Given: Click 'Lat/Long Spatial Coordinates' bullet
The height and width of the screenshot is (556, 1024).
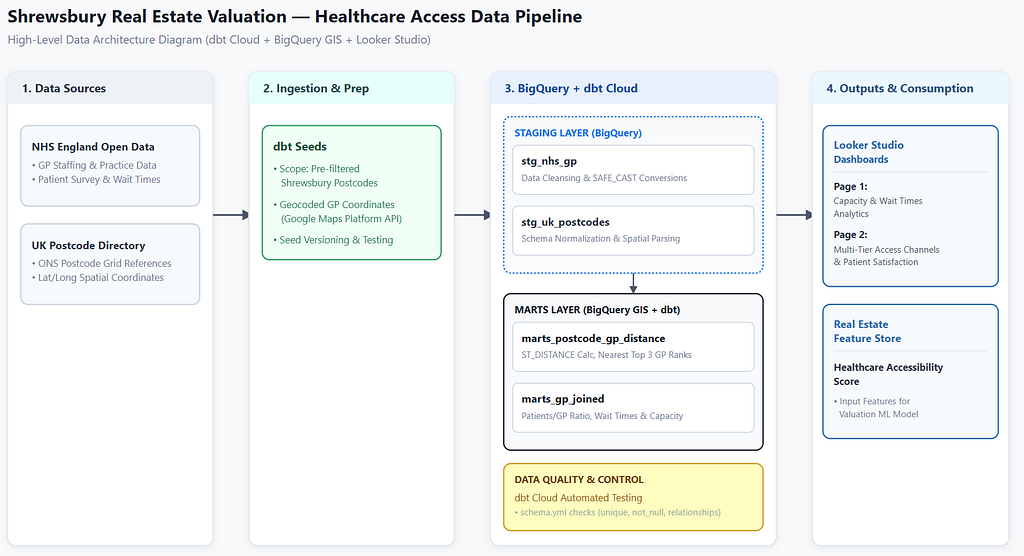Looking at the screenshot, I should click(x=97, y=277).
